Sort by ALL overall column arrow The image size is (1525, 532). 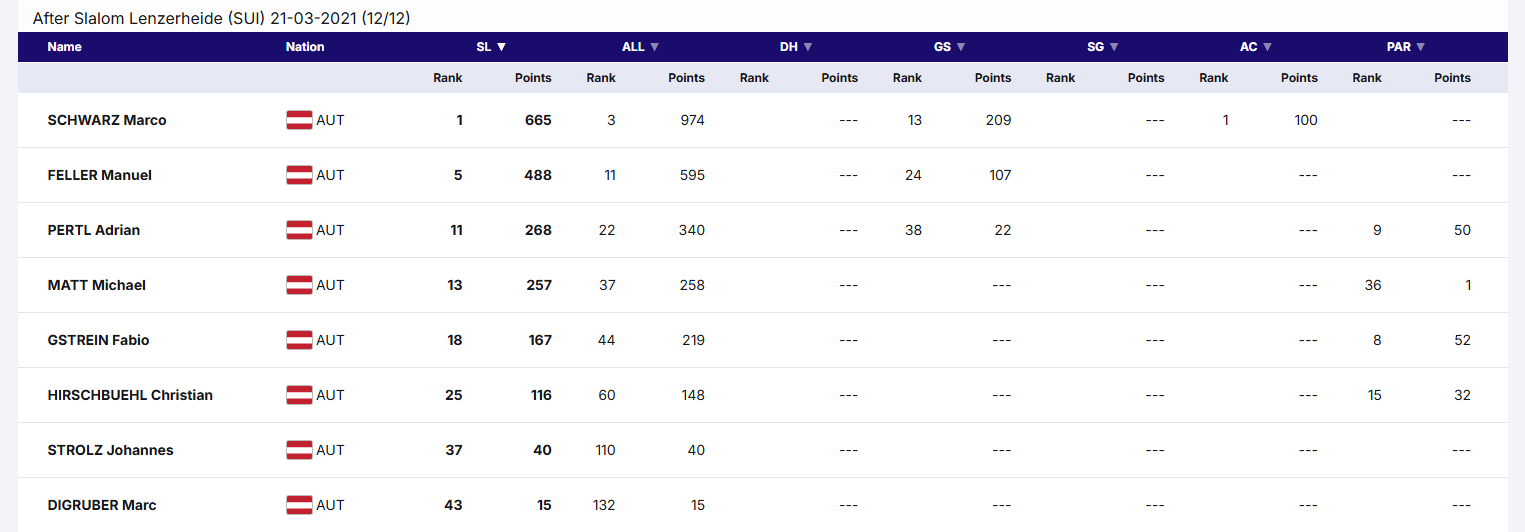click(655, 47)
